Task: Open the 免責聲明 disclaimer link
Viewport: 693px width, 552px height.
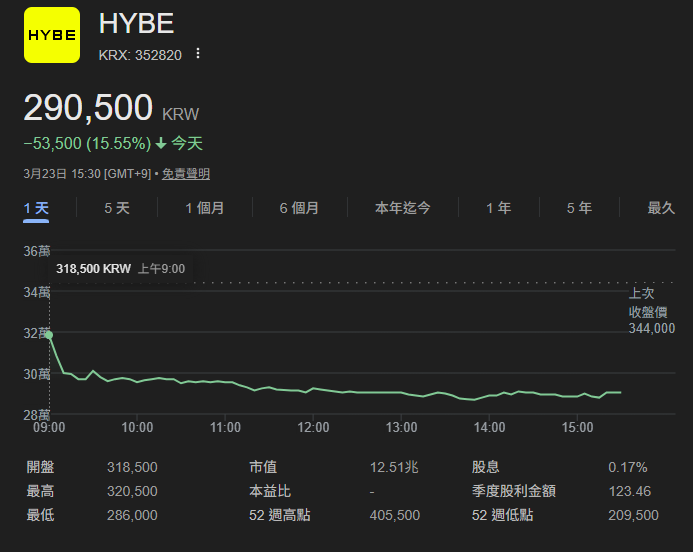Action: [x=186, y=174]
